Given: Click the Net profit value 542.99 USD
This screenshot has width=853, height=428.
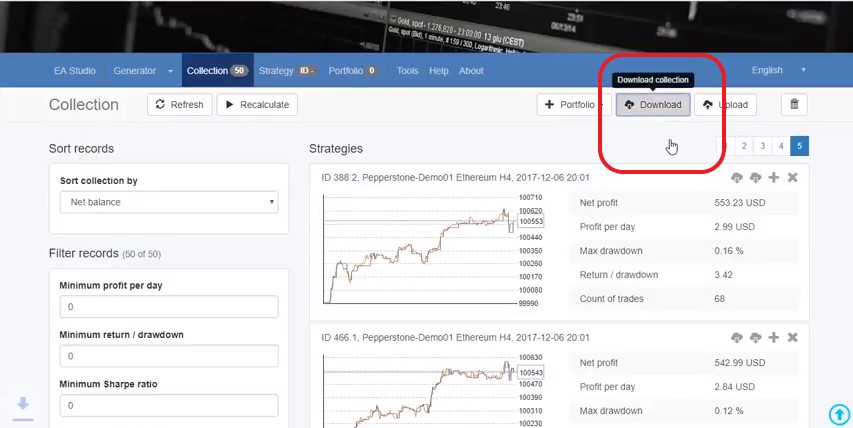Looking at the screenshot, I should pyautogui.click(x=740, y=363).
